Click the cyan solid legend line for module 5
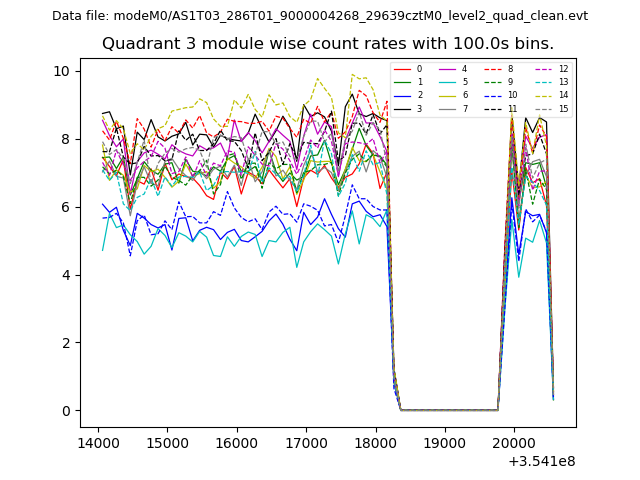 click(447, 82)
